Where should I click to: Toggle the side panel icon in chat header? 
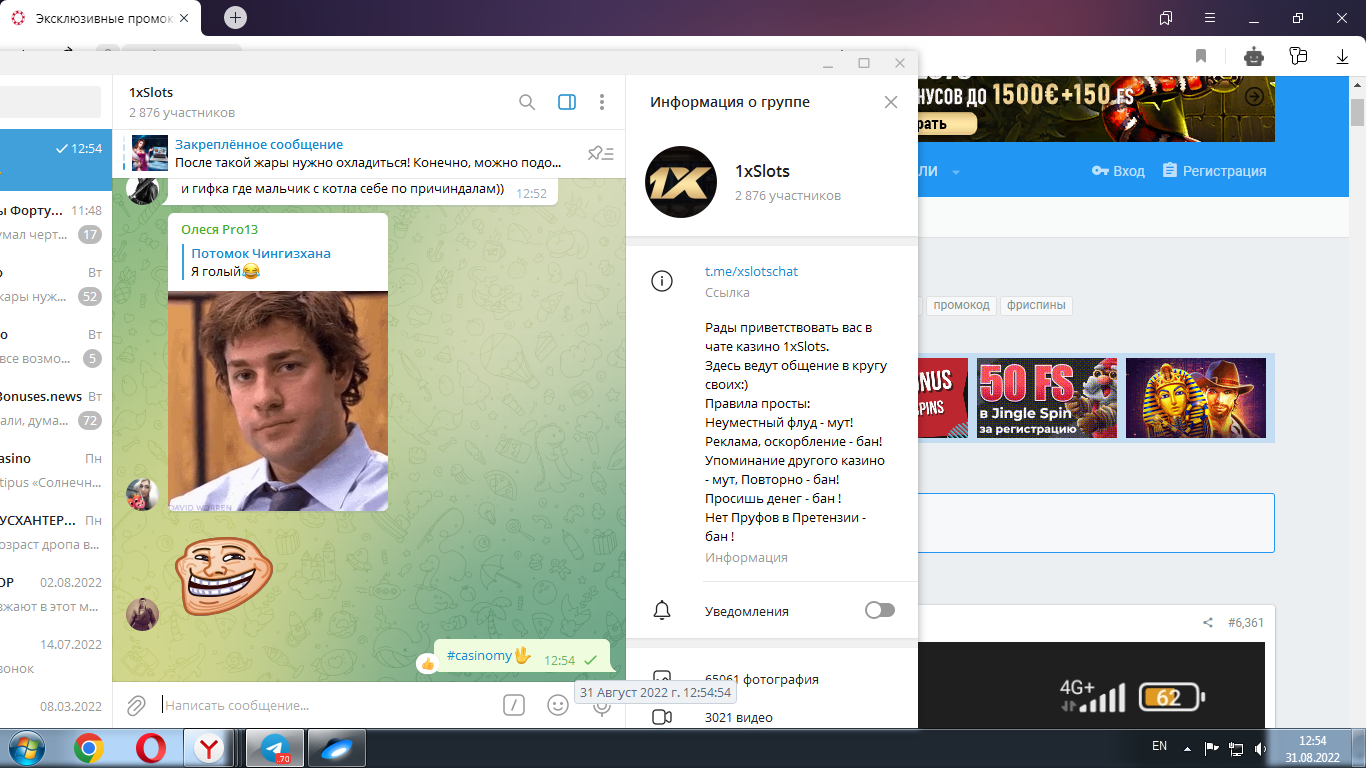point(567,102)
